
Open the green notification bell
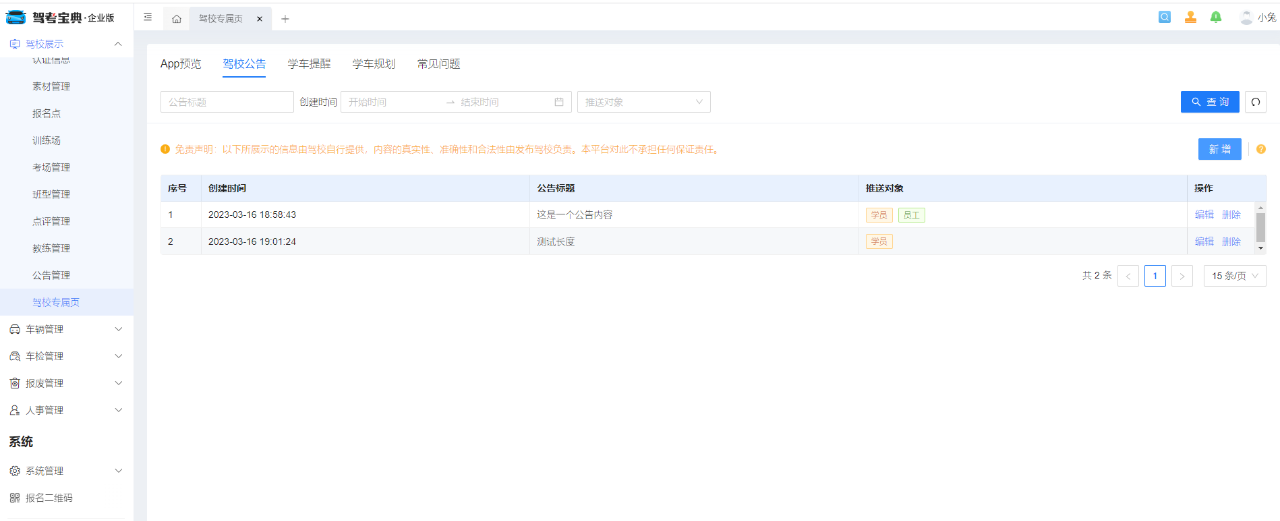click(x=1216, y=17)
